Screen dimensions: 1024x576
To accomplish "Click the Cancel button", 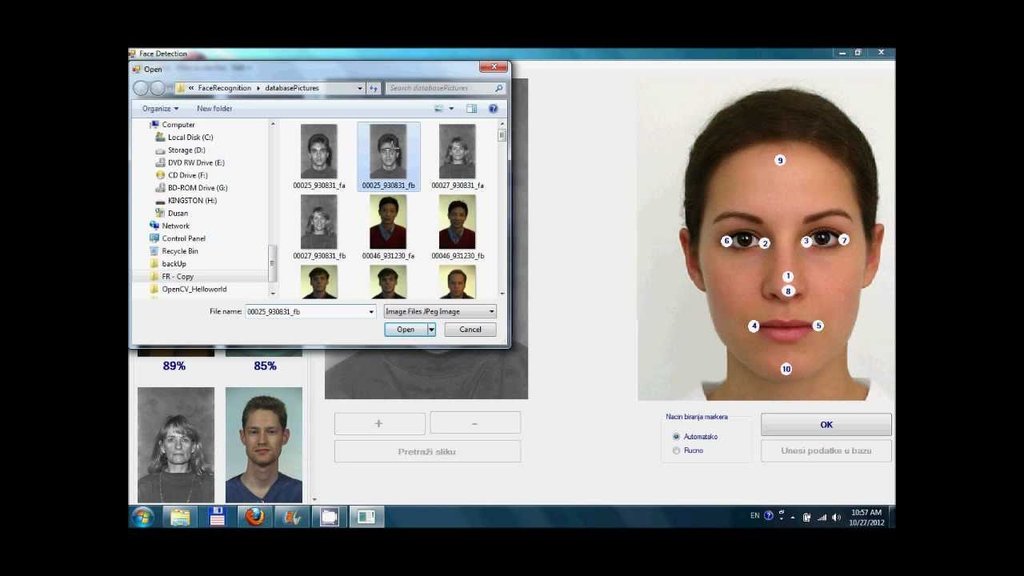I will [x=470, y=330].
